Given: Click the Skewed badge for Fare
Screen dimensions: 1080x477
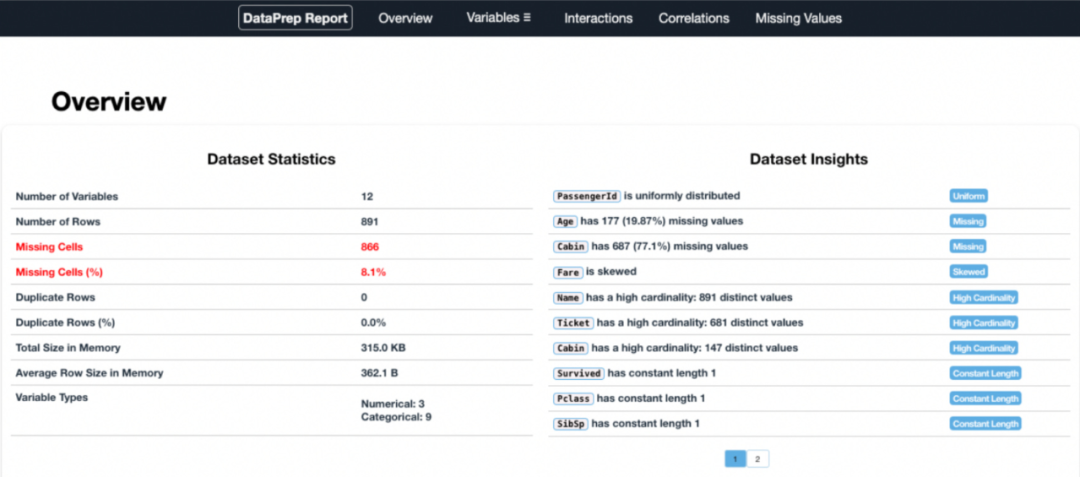Looking at the screenshot, I should click(x=968, y=272).
